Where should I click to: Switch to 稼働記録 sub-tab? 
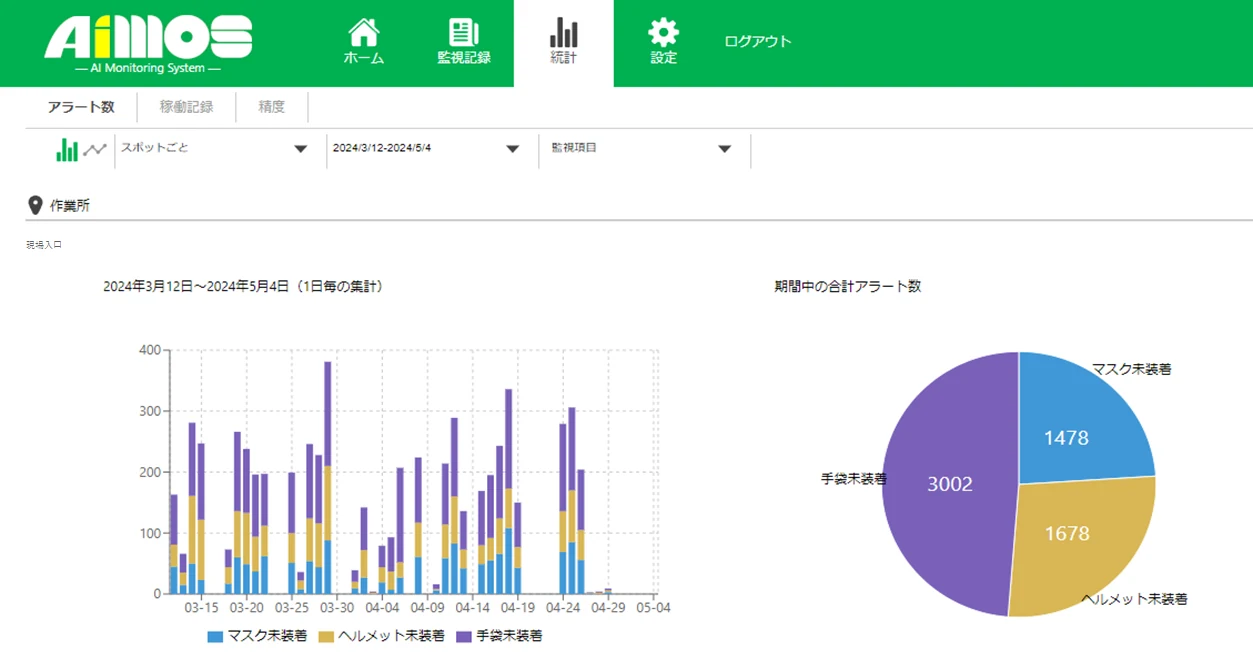point(186,107)
